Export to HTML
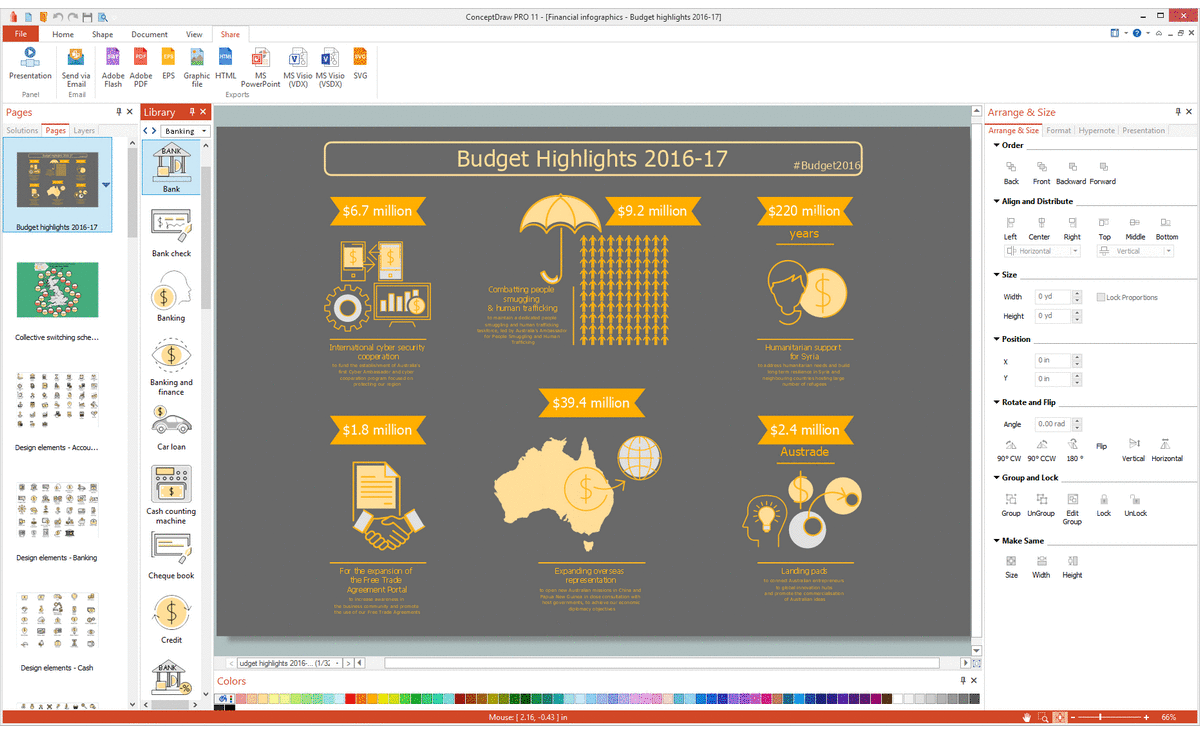 point(226,63)
